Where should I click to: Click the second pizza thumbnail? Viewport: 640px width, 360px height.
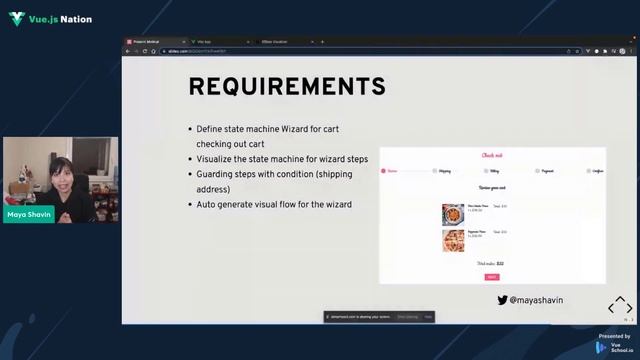coord(453,240)
